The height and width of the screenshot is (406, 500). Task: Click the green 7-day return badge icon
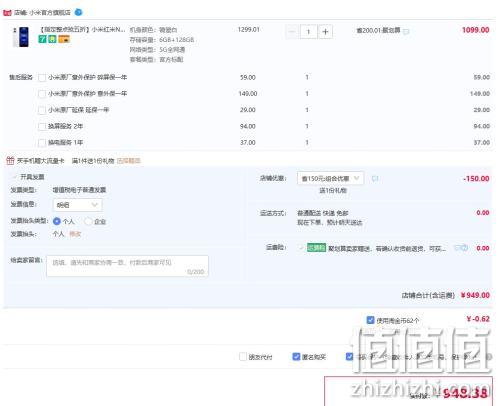[x=42, y=39]
